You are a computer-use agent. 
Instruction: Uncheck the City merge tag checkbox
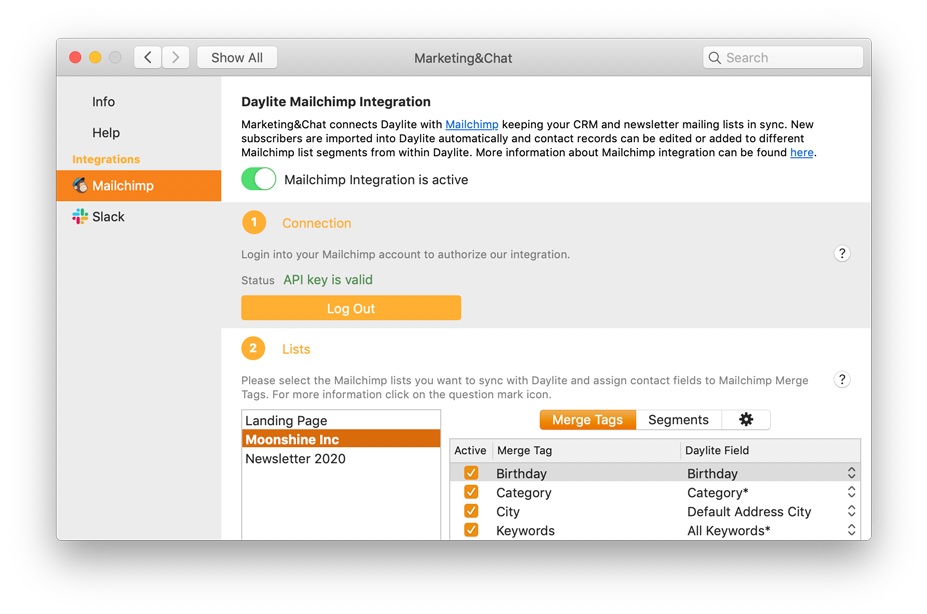click(x=471, y=511)
